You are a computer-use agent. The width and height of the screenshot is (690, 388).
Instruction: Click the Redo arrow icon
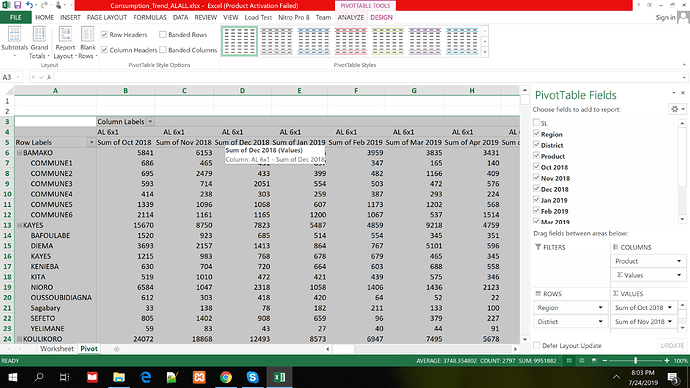(44, 5)
